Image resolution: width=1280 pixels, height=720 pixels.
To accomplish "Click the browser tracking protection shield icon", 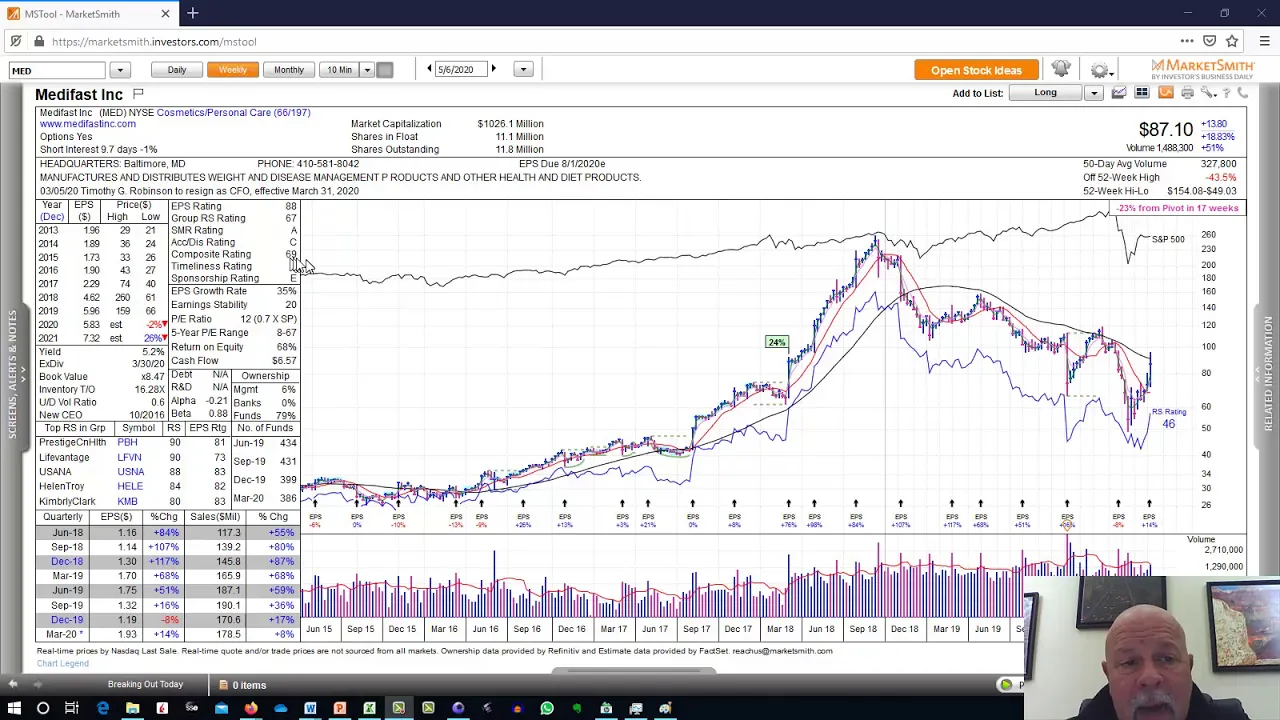I will point(16,42).
